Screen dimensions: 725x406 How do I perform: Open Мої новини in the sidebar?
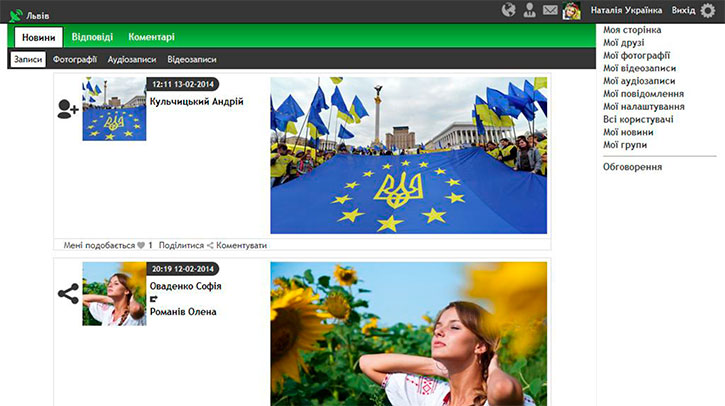click(x=628, y=132)
